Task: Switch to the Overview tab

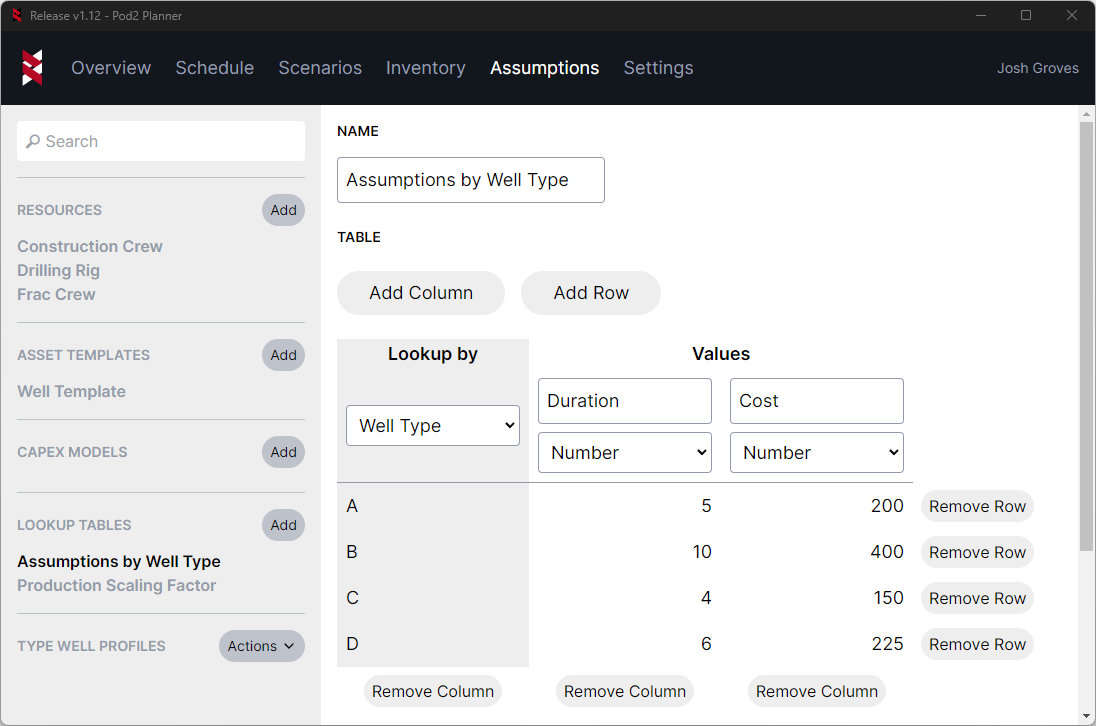Action: click(x=111, y=68)
